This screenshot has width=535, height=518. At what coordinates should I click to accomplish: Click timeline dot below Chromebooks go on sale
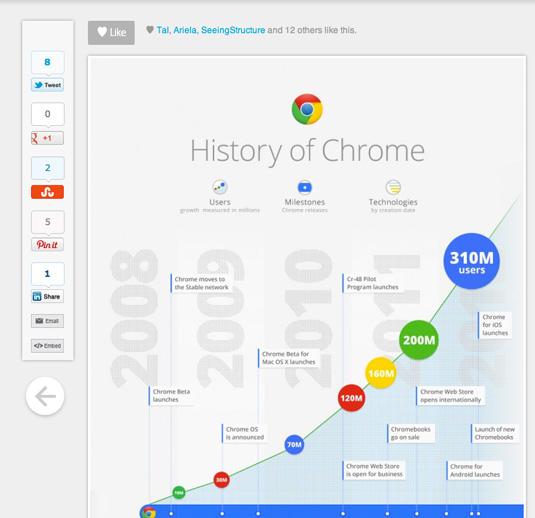pyautogui.click(x=387, y=513)
